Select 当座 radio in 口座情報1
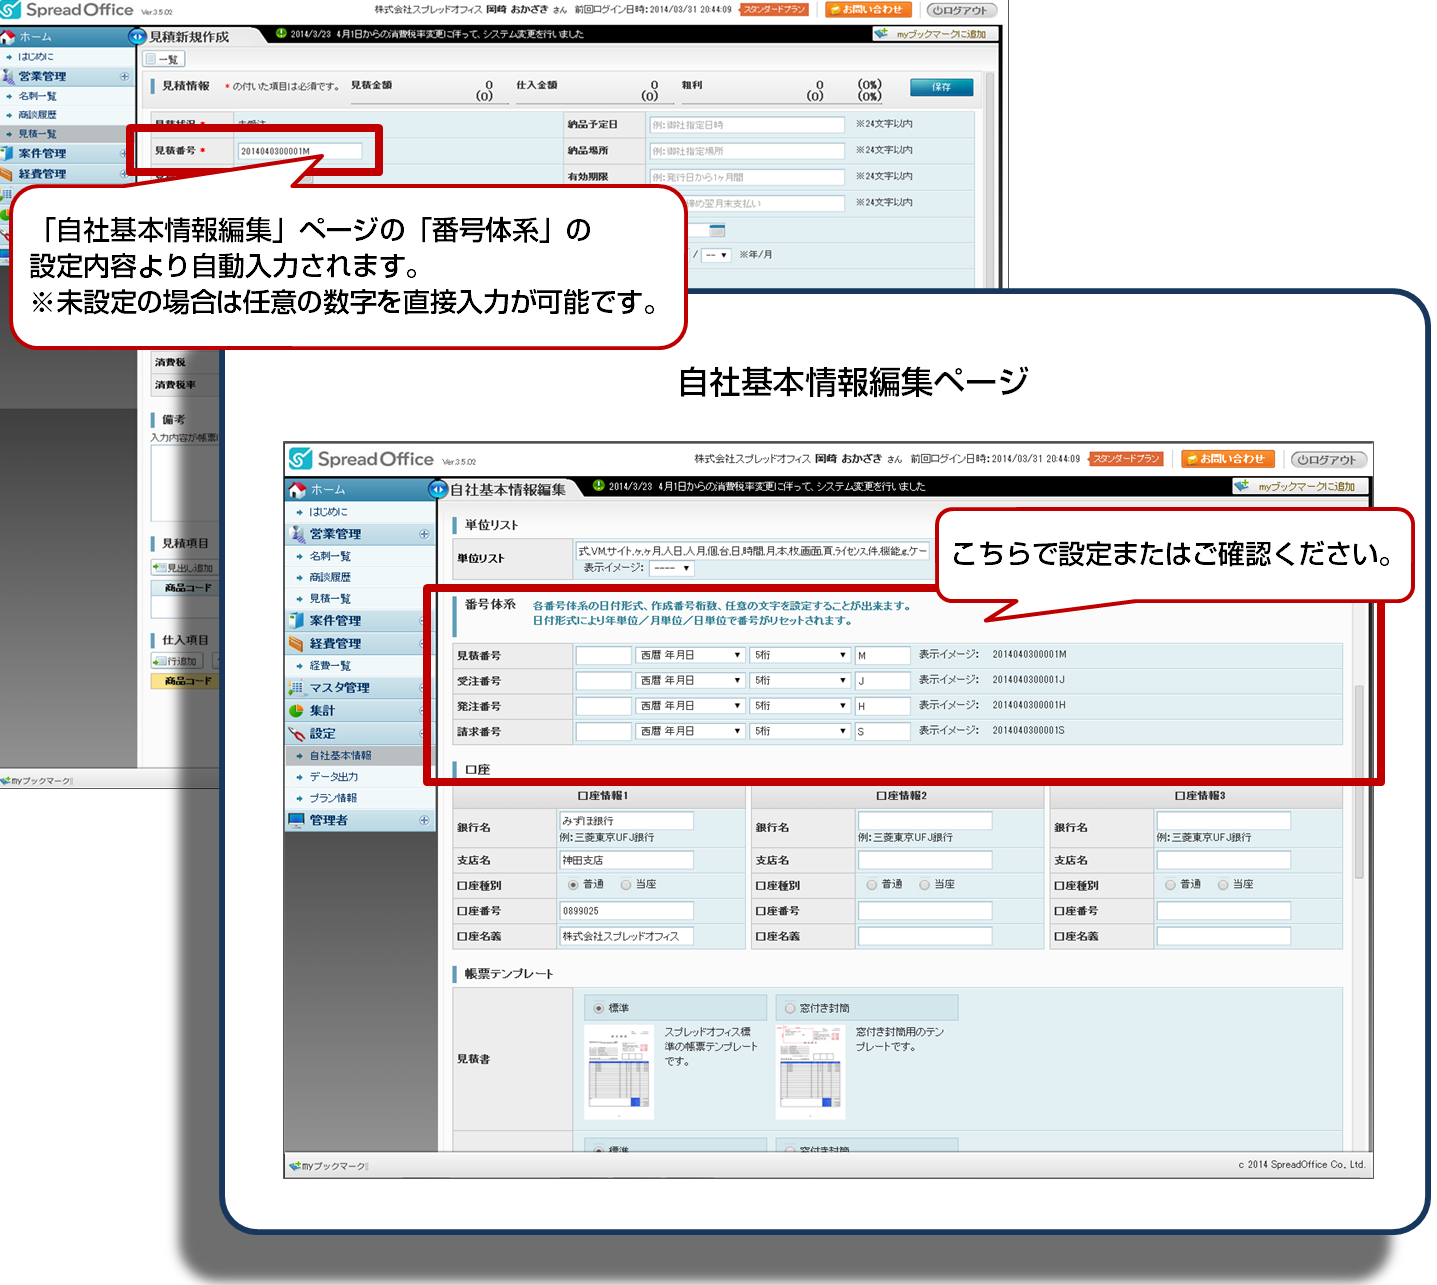This screenshot has width=1437, height=1285. (626, 885)
